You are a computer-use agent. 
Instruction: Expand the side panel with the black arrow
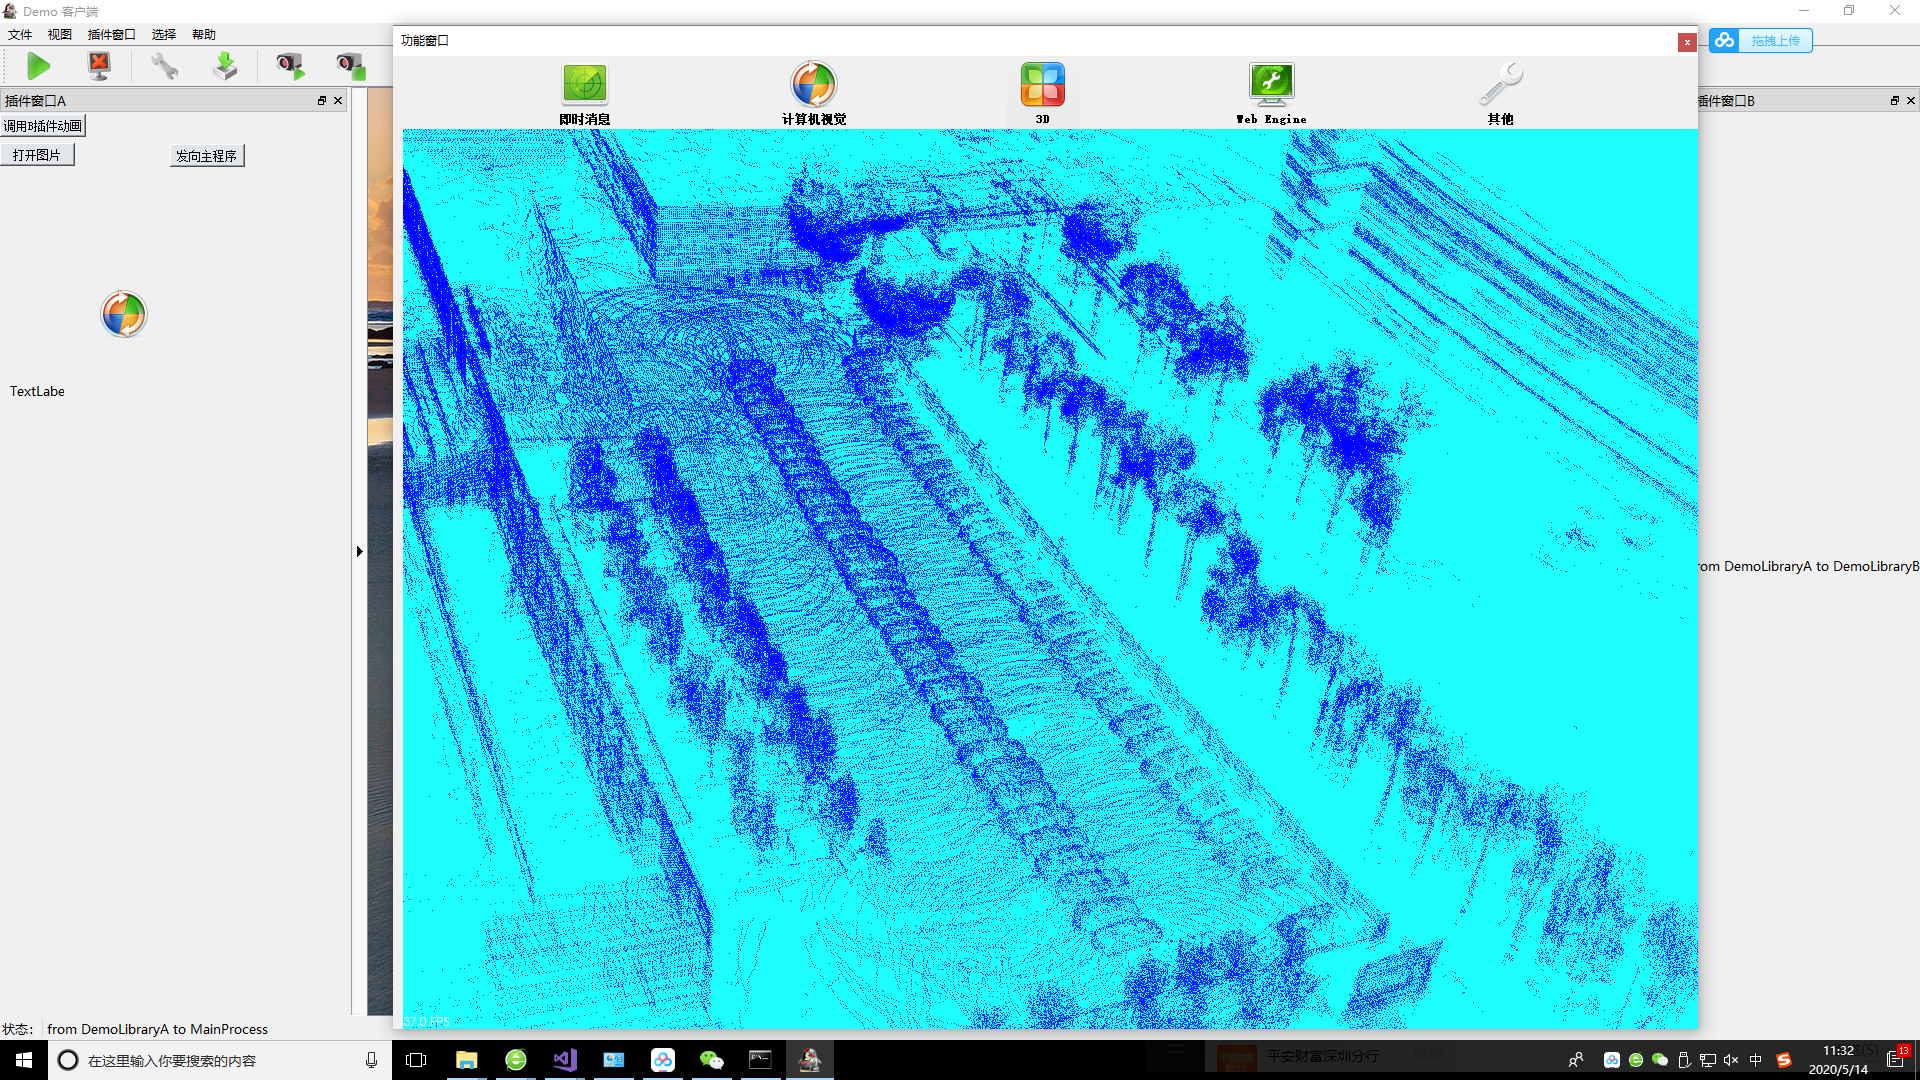[359, 551]
